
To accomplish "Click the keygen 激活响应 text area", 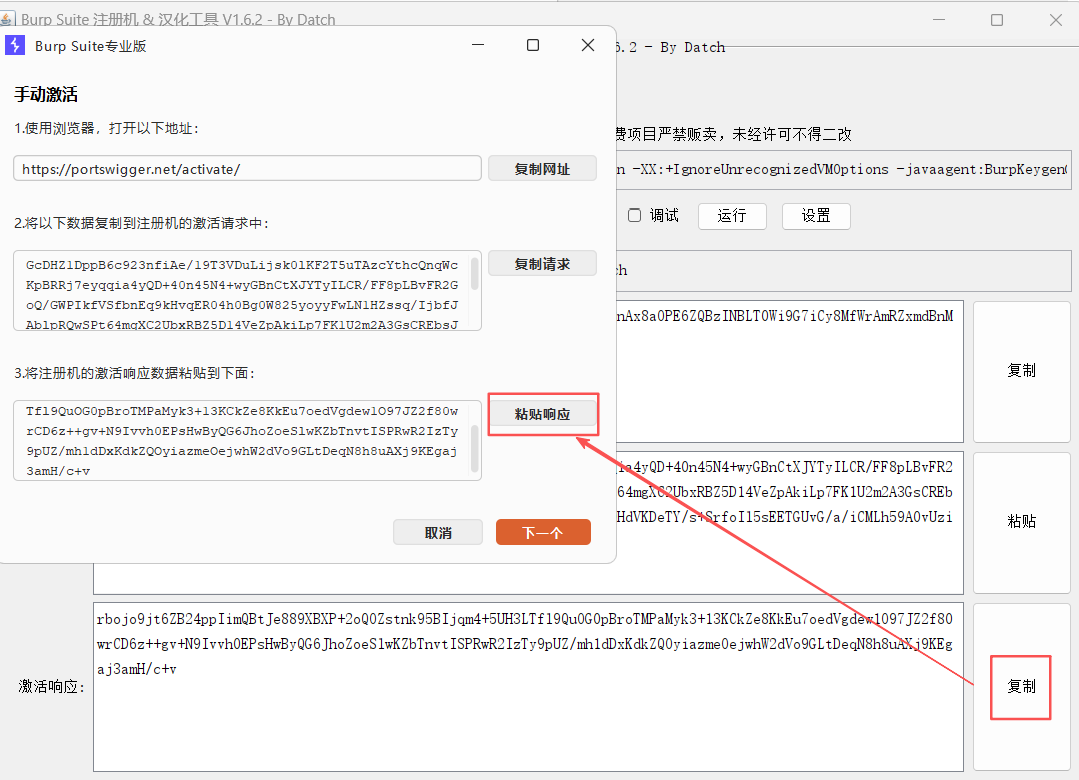I will 528,687.
